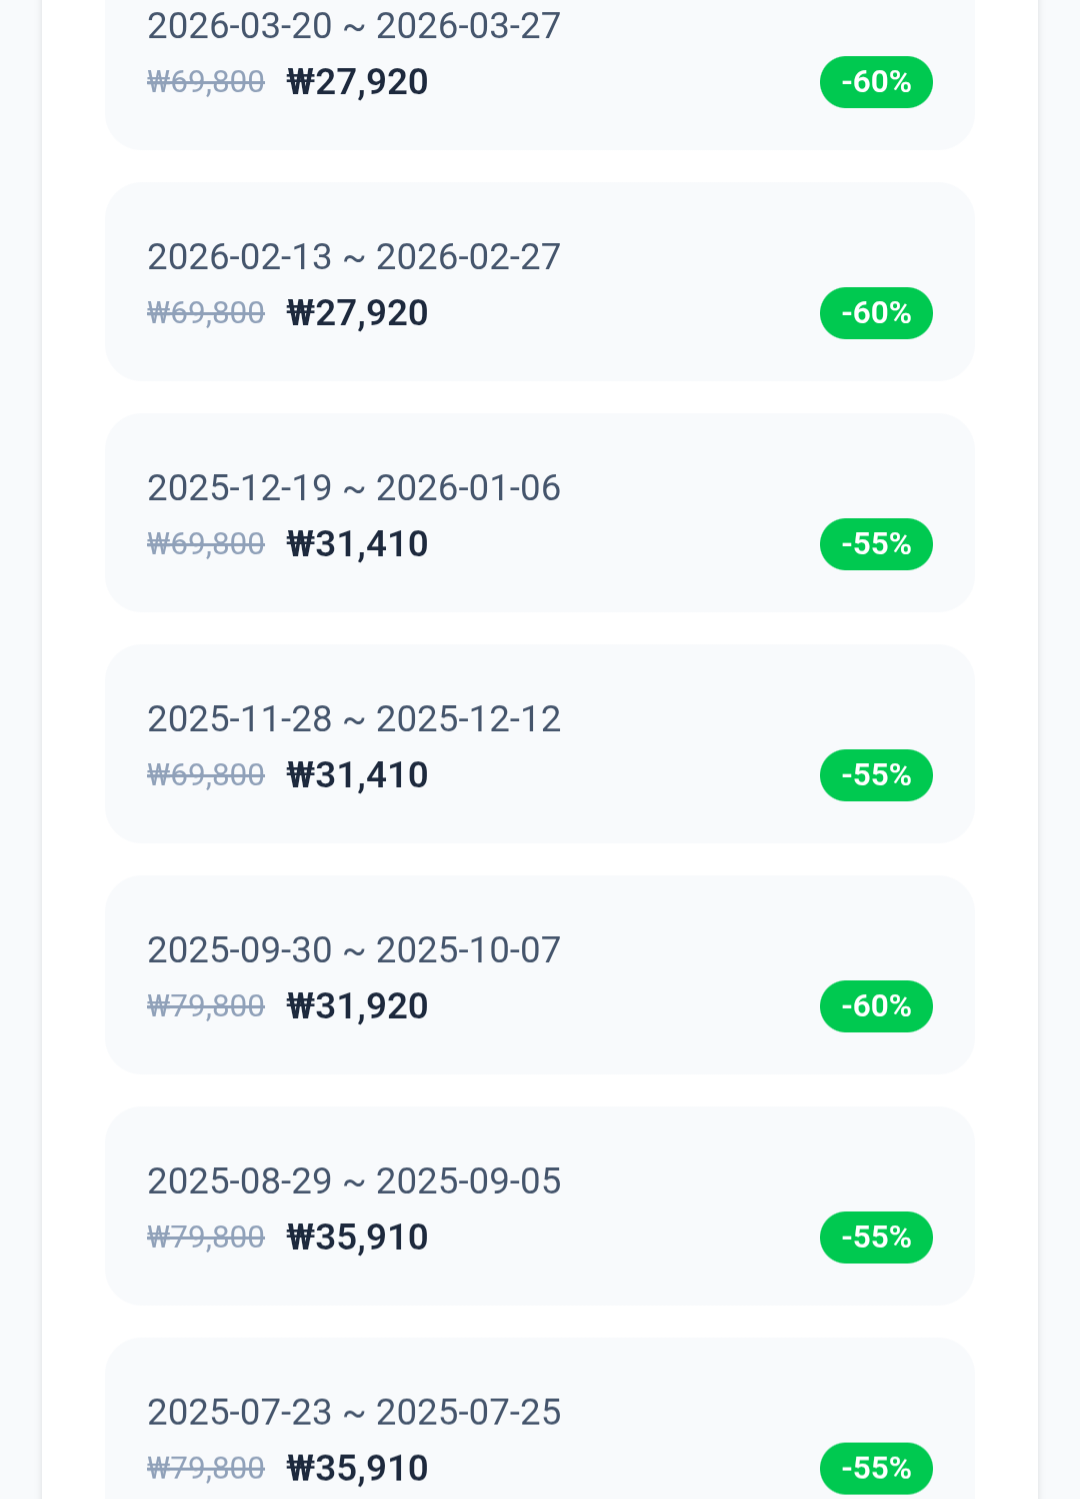Click the -60% badge for the March 2026 sale
The height and width of the screenshot is (1499, 1080).
(x=876, y=82)
